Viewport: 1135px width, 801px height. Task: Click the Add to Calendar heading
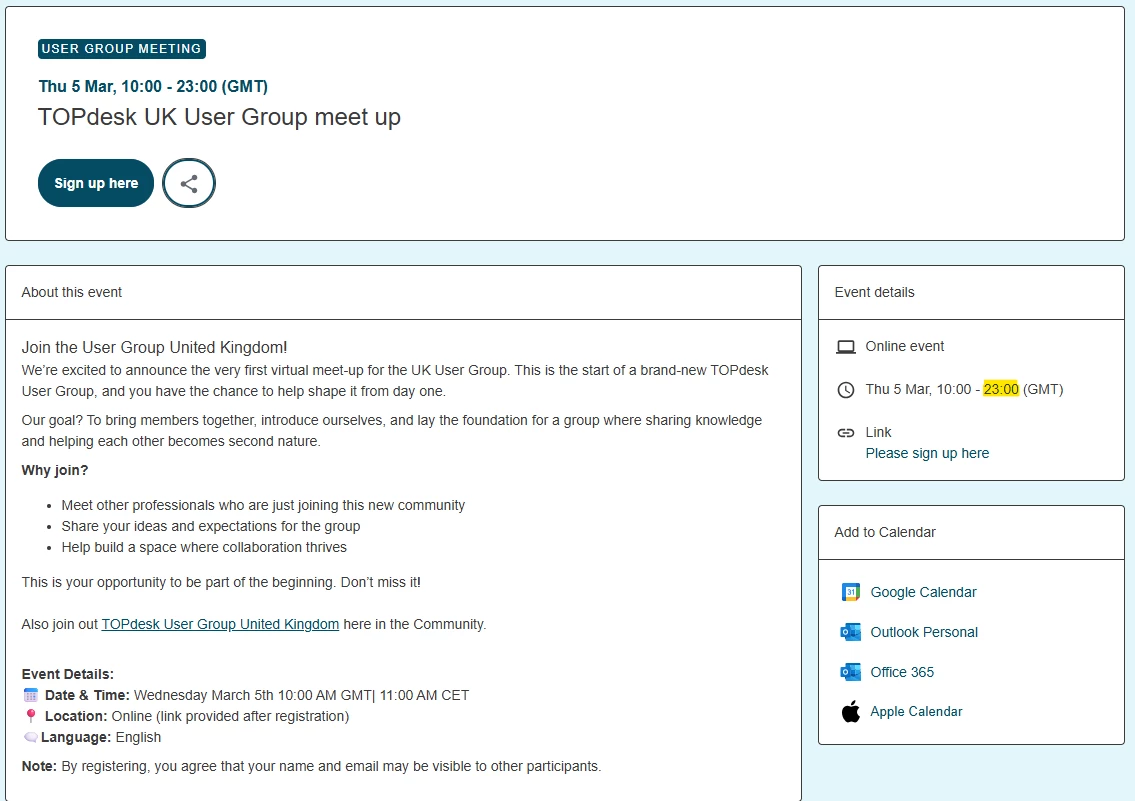885,533
